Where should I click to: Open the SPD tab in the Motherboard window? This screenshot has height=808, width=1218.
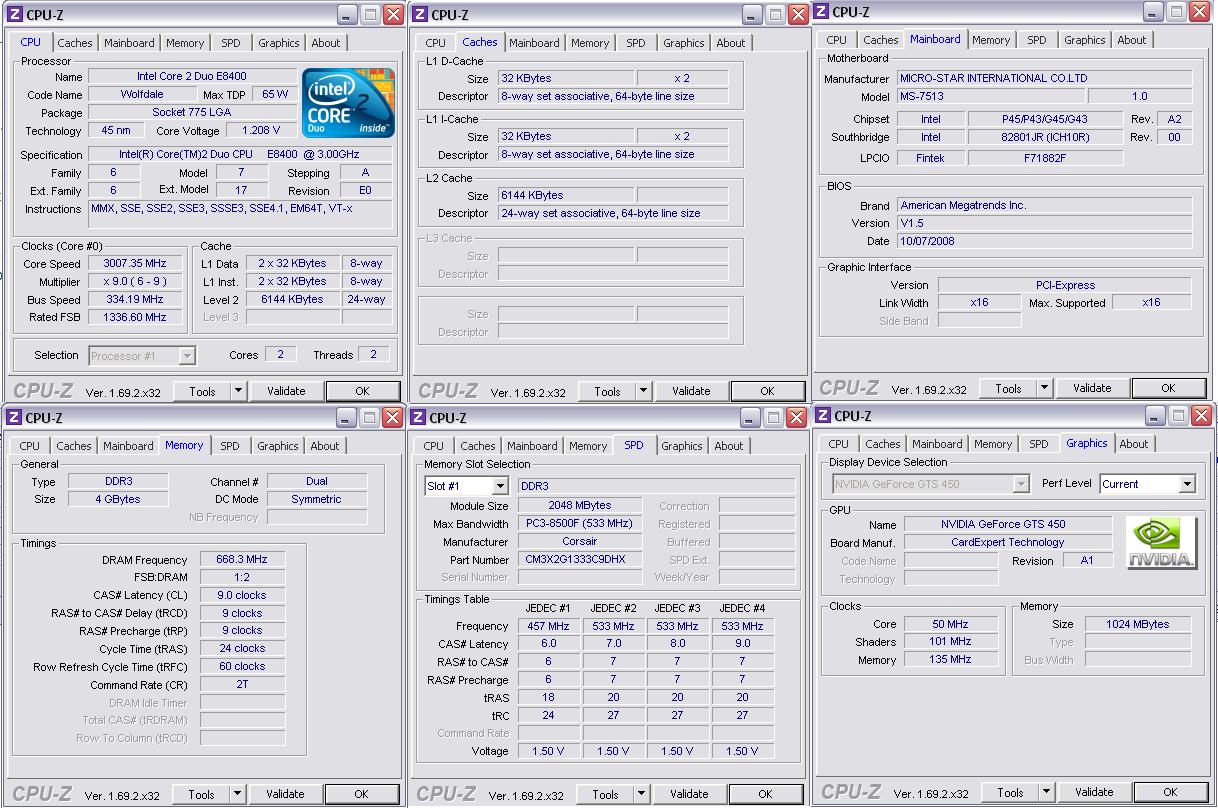pos(1037,40)
